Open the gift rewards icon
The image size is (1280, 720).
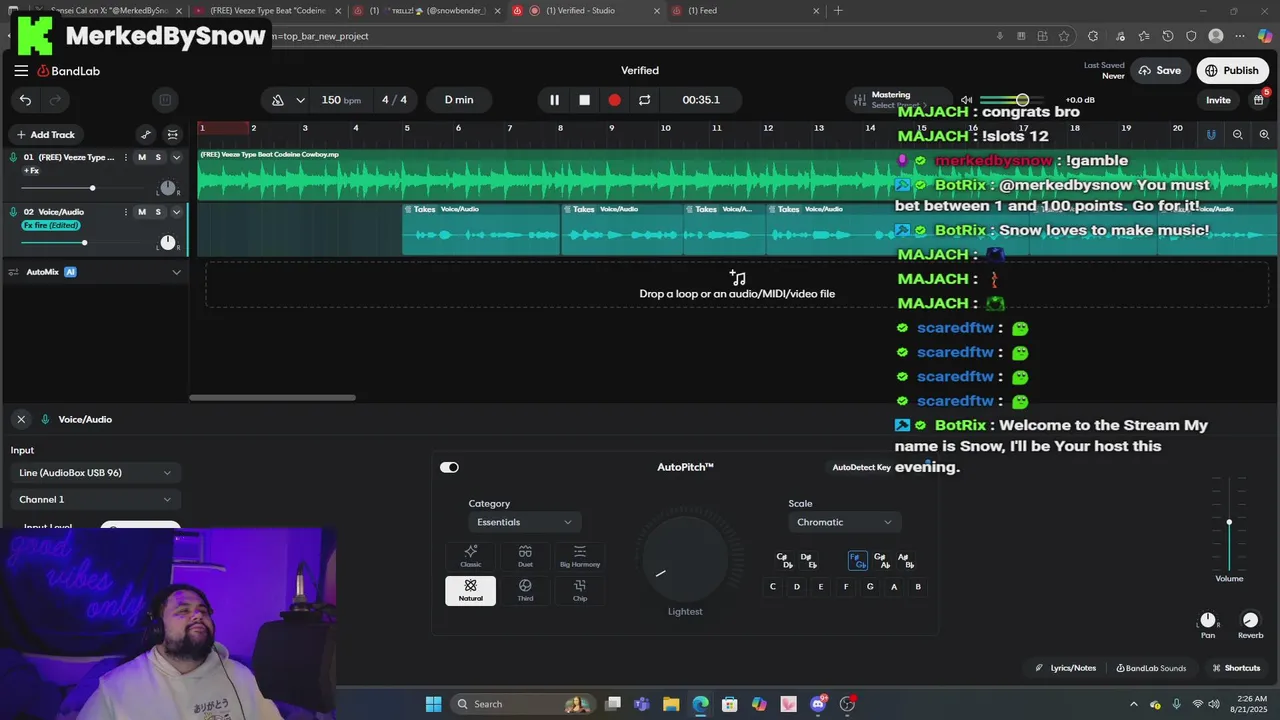(x=1259, y=100)
